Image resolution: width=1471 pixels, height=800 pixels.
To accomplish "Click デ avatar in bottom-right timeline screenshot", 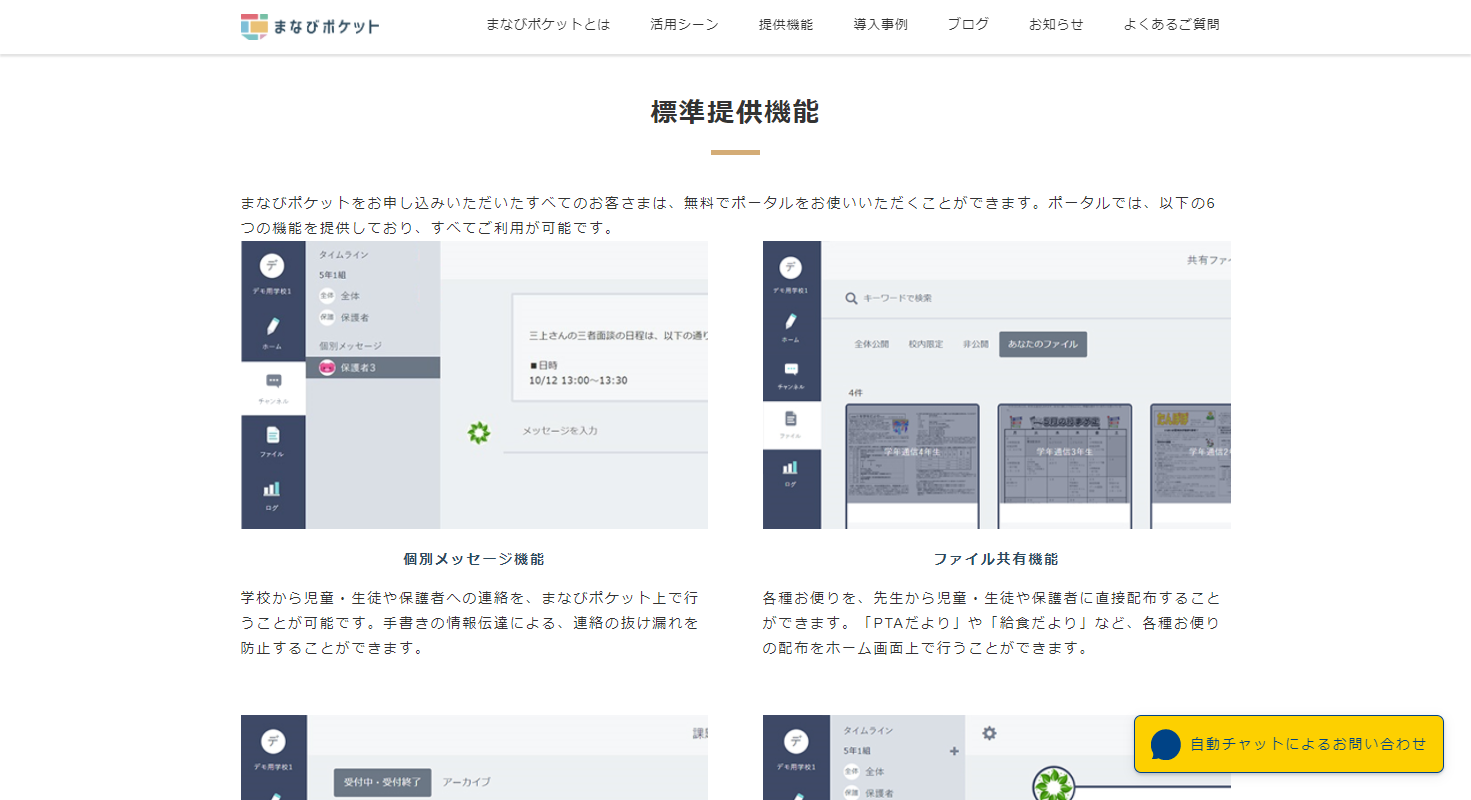I will click(796, 742).
